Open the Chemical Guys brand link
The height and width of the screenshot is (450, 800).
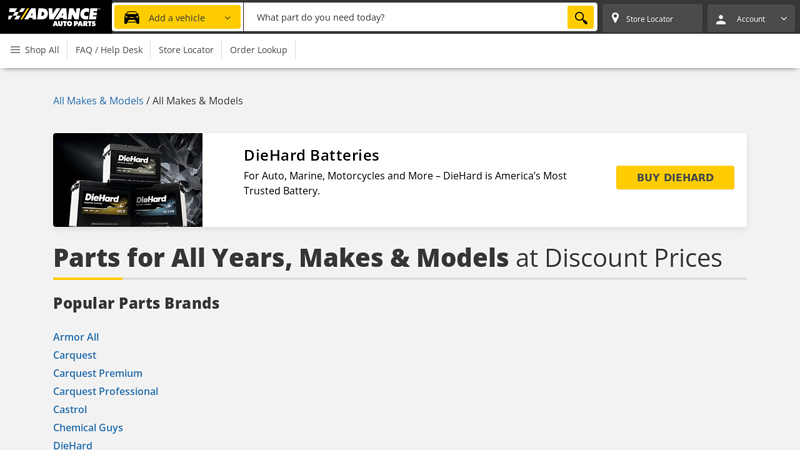[x=88, y=428]
